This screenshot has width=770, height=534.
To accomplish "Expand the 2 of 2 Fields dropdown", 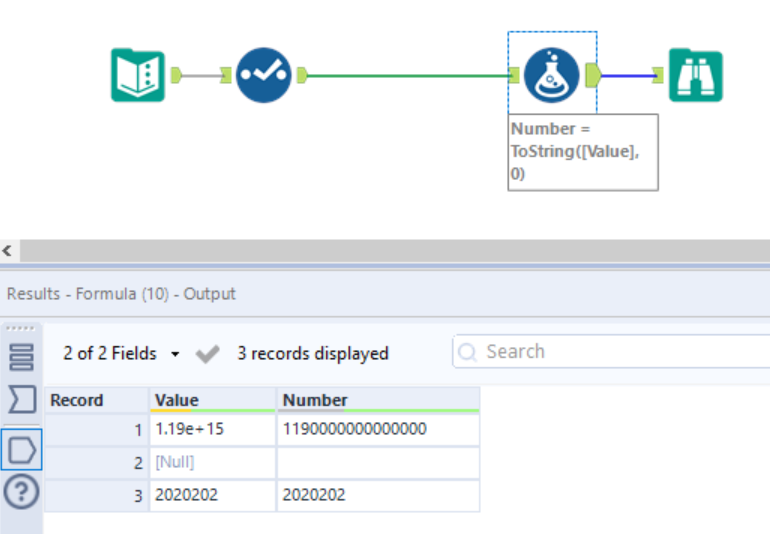I will 121,354.
